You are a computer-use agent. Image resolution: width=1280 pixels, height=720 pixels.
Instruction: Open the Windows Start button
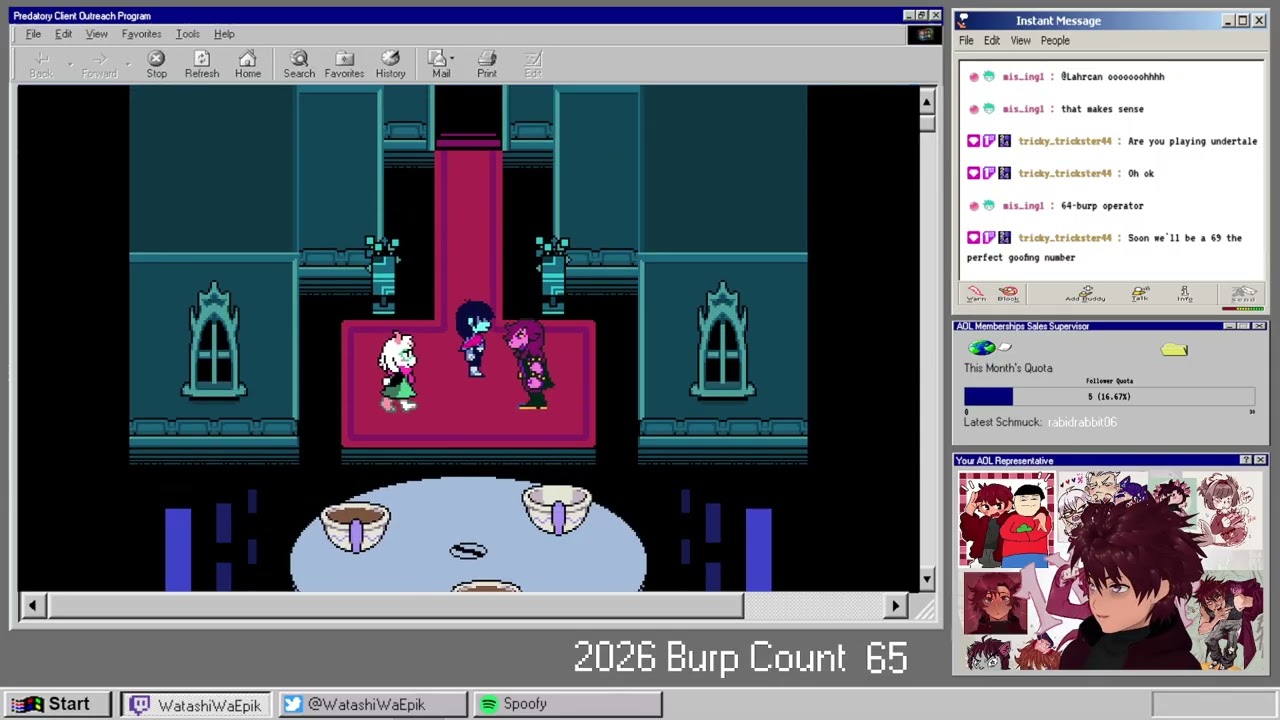pyautogui.click(x=58, y=705)
